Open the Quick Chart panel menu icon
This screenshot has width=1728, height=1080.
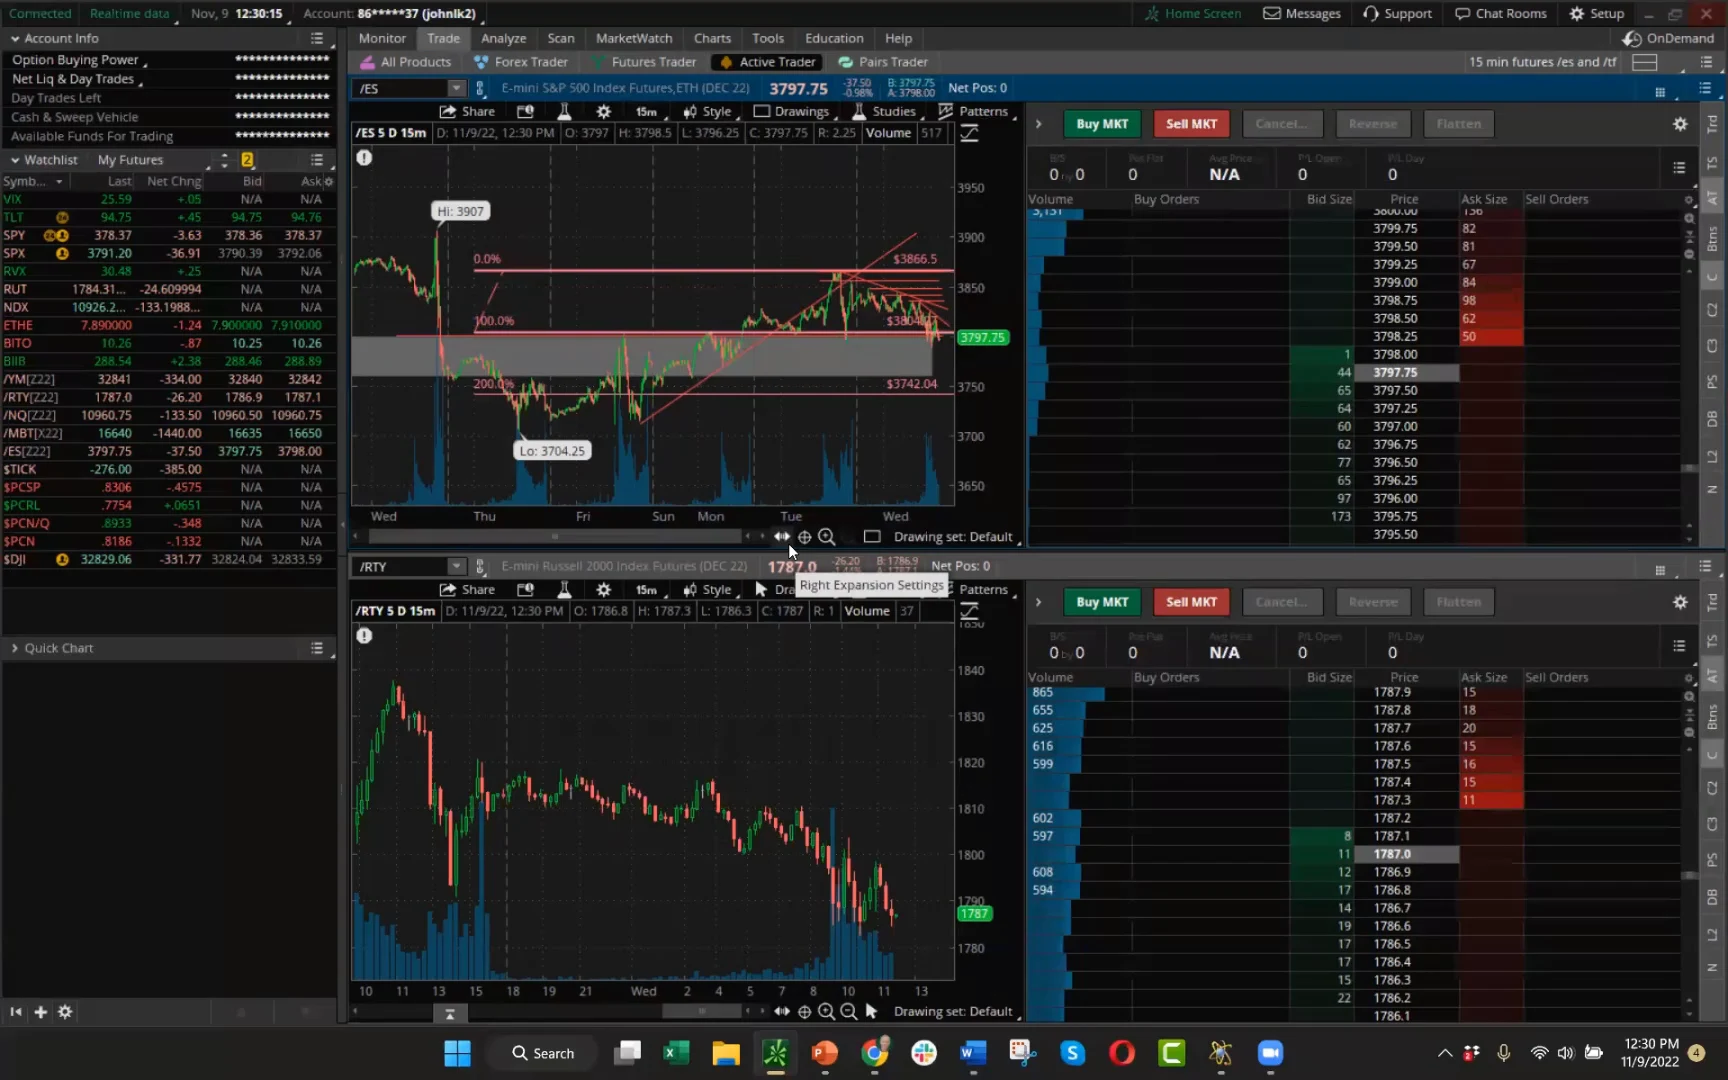click(x=317, y=648)
